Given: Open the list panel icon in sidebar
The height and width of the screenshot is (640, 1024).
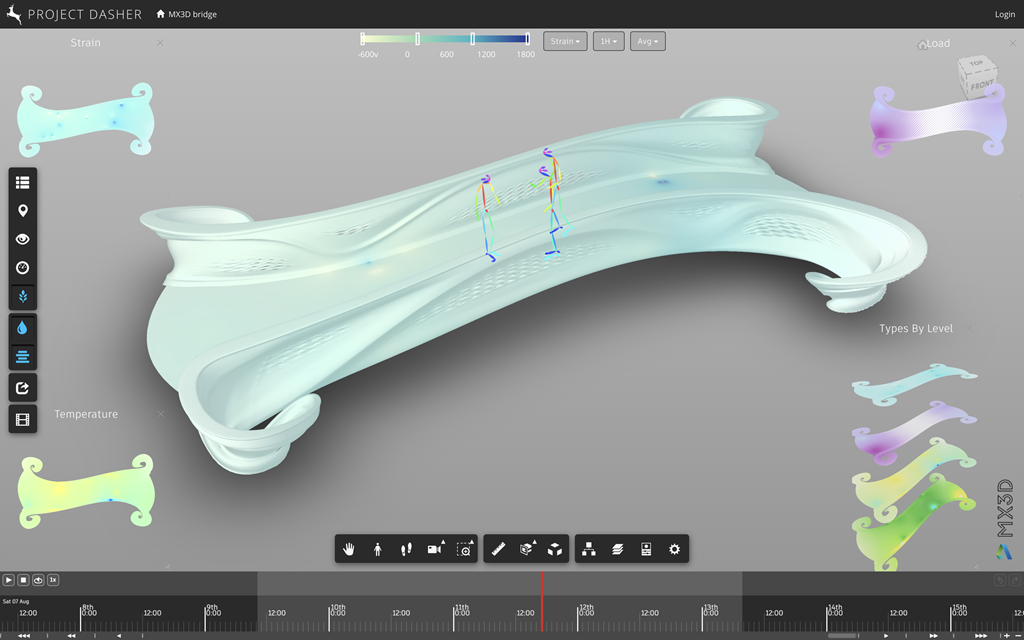Looking at the screenshot, I should pyautogui.click(x=23, y=183).
